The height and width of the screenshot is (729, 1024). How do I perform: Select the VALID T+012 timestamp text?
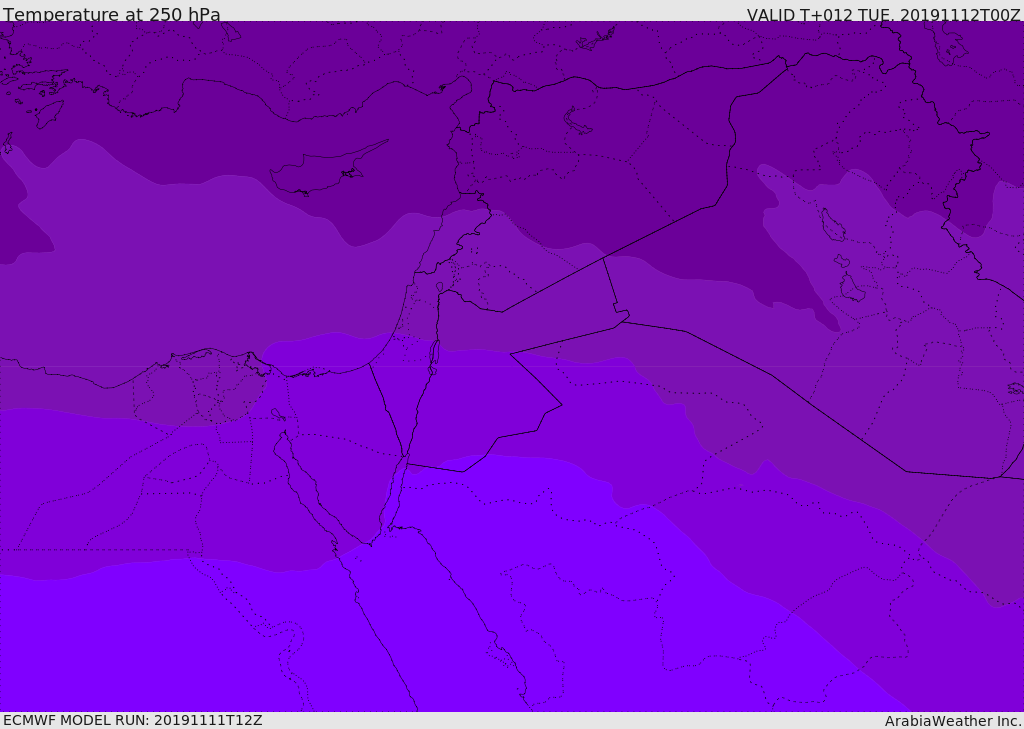coord(883,14)
